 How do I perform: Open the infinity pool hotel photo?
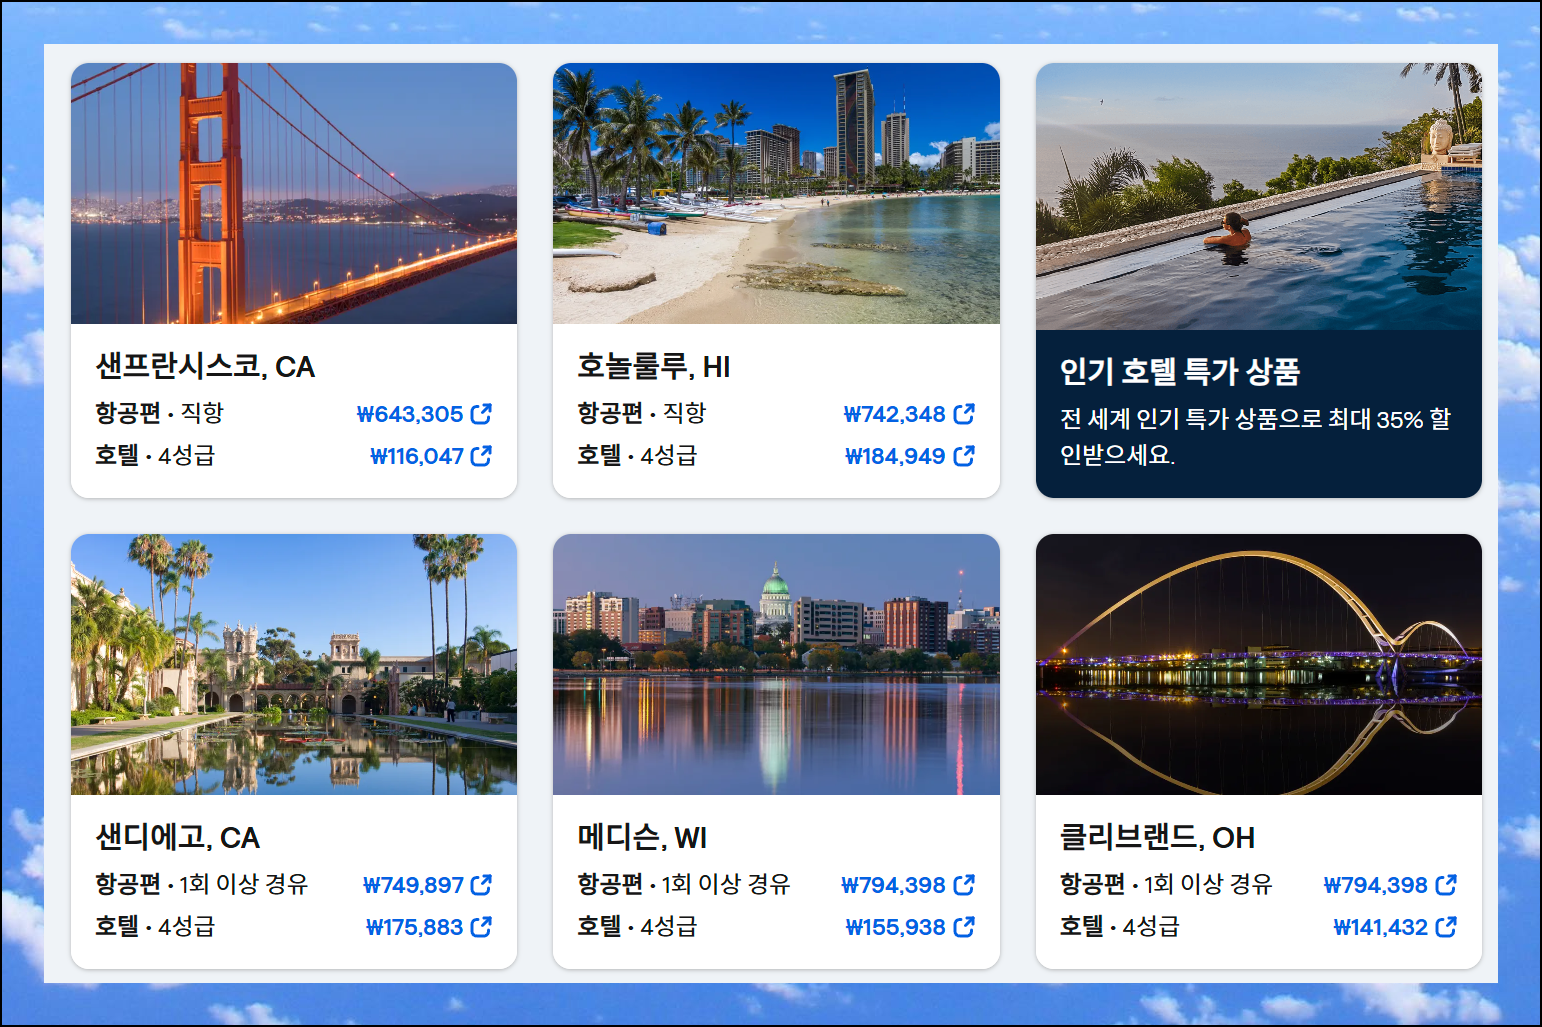tap(1259, 196)
